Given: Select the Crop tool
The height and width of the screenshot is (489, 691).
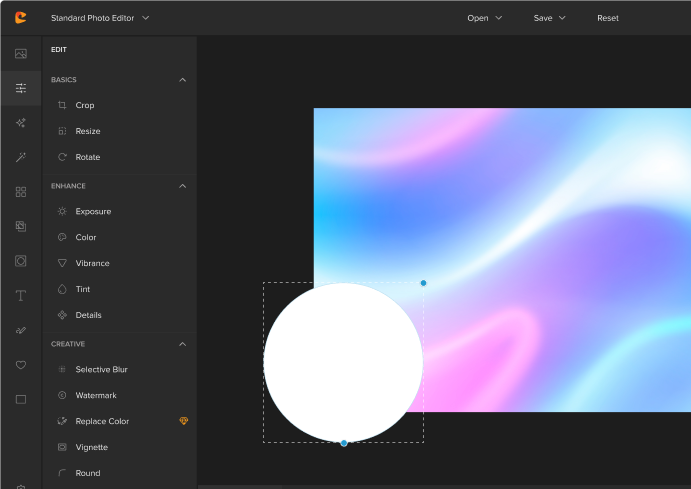Looking at the screenshot, I should [85, 105].
